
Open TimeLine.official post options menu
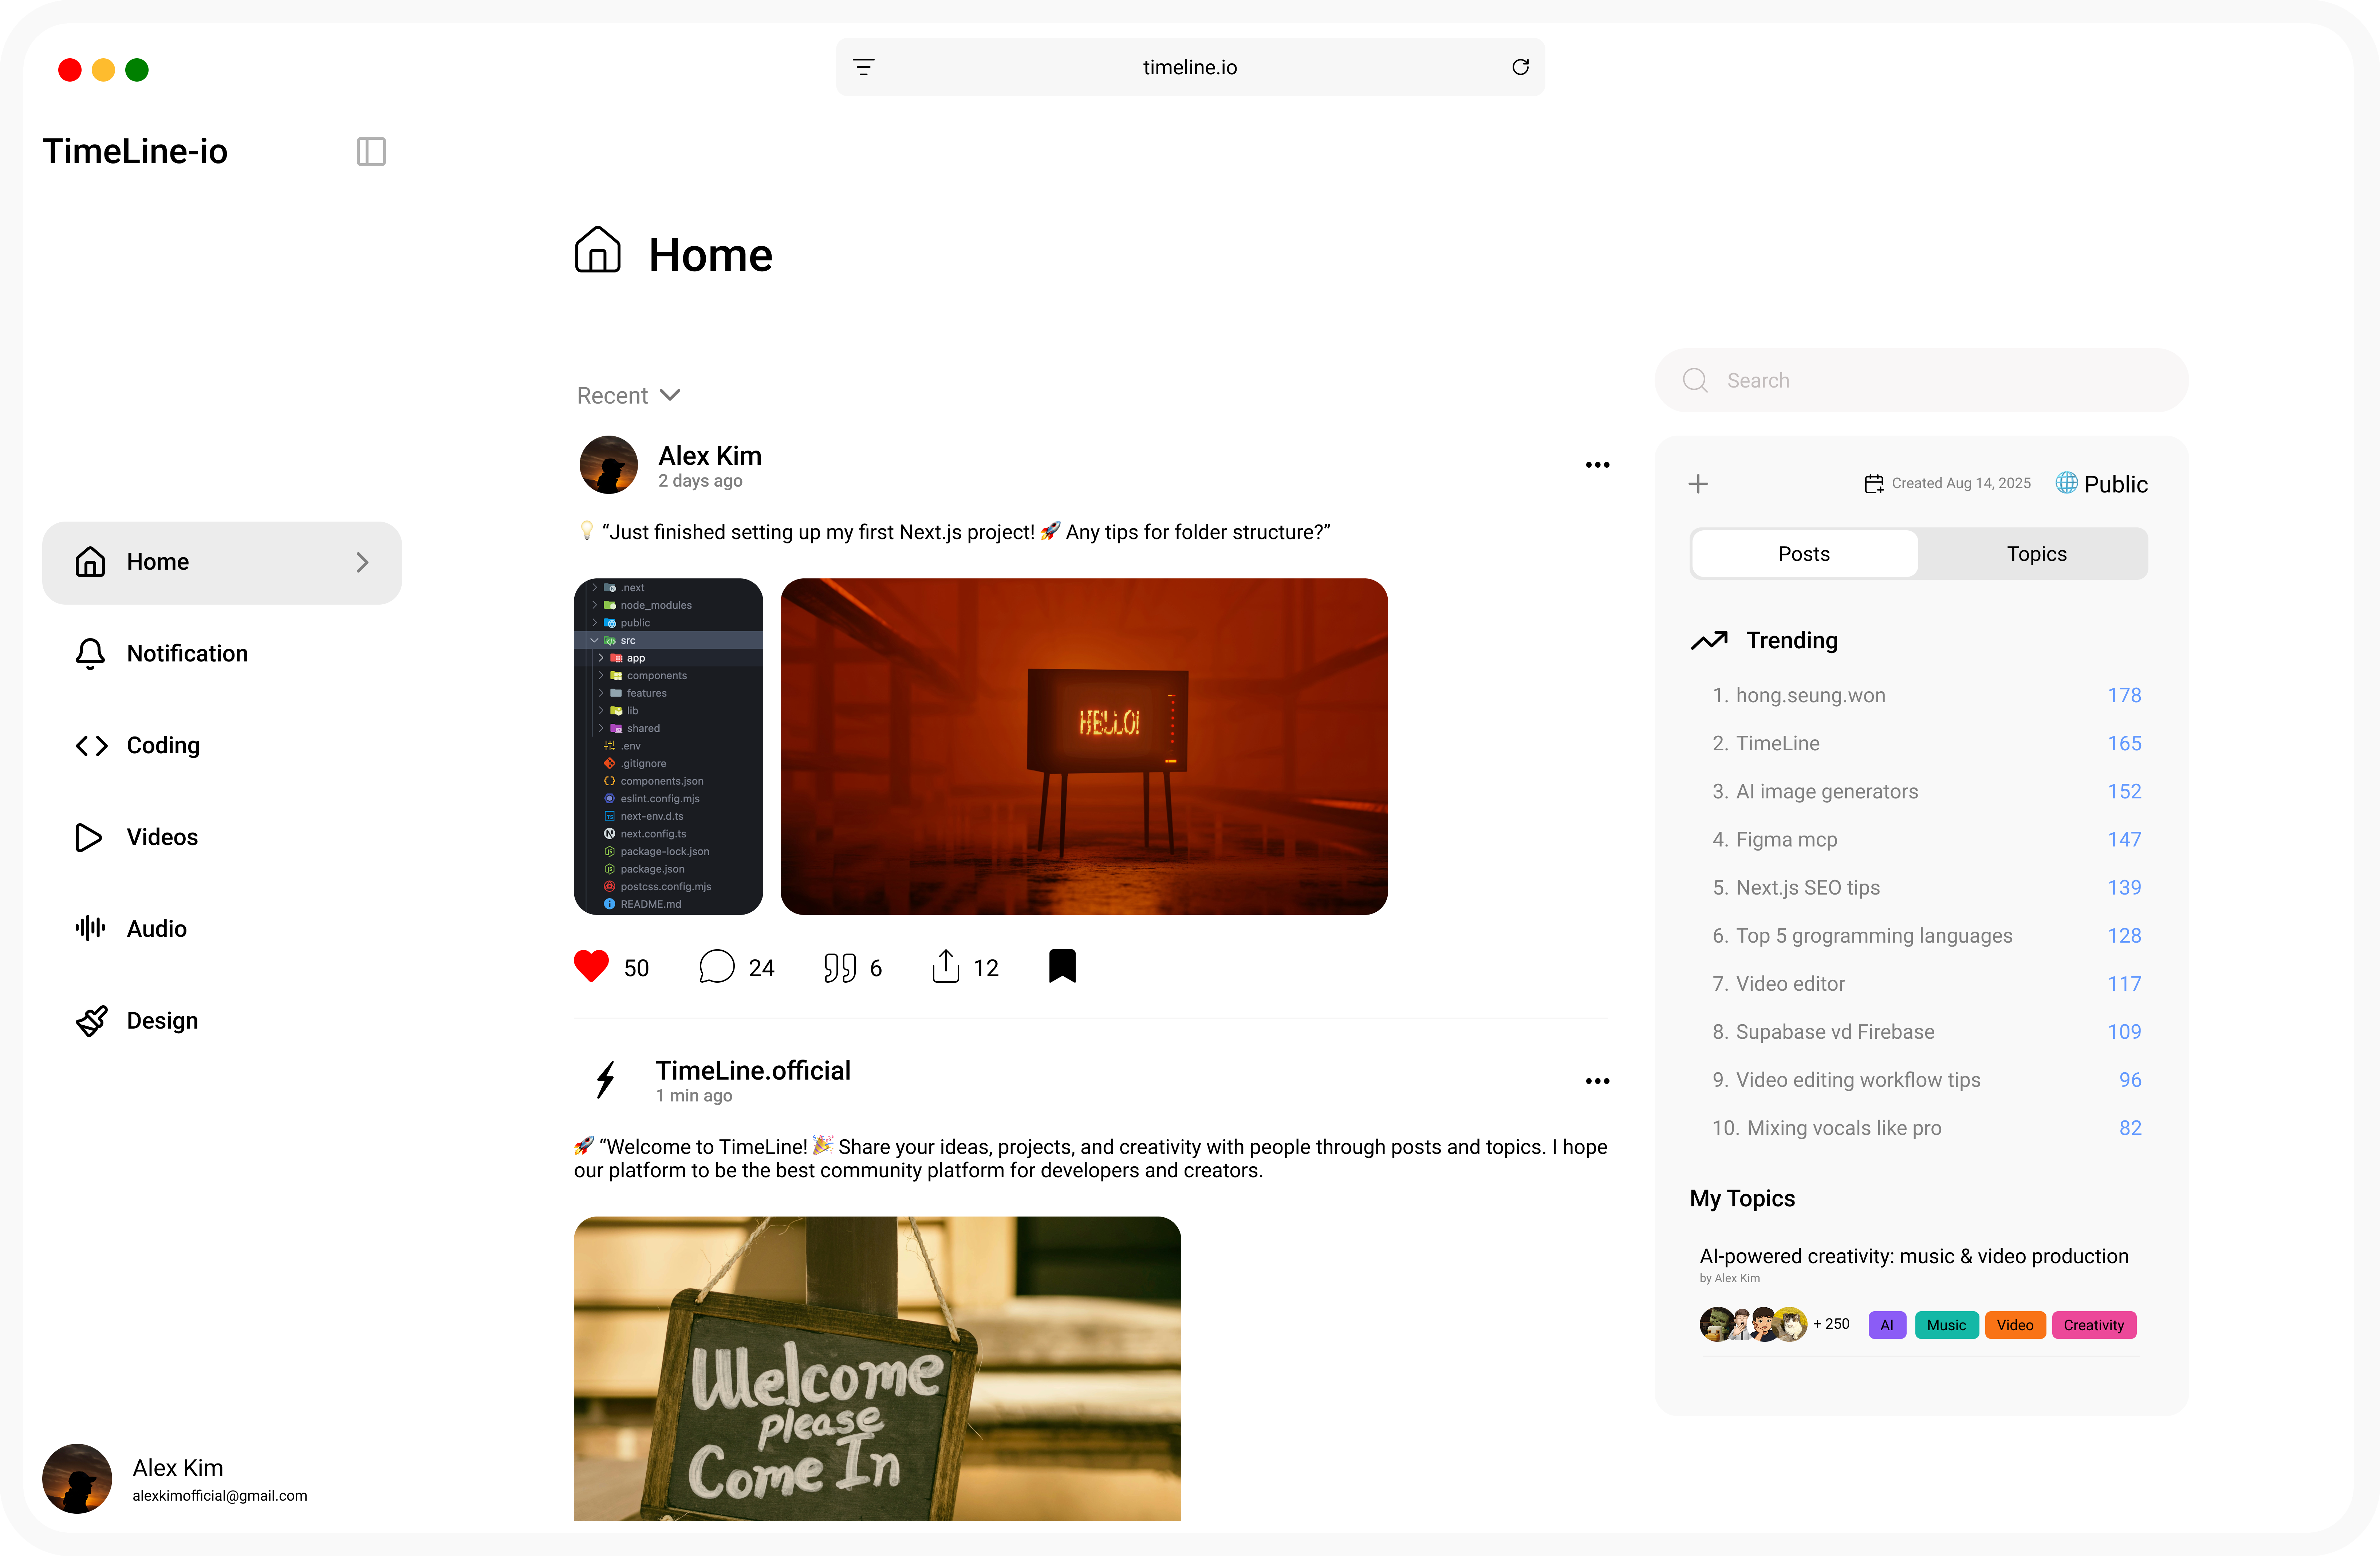click(x=1597, y=1081)
